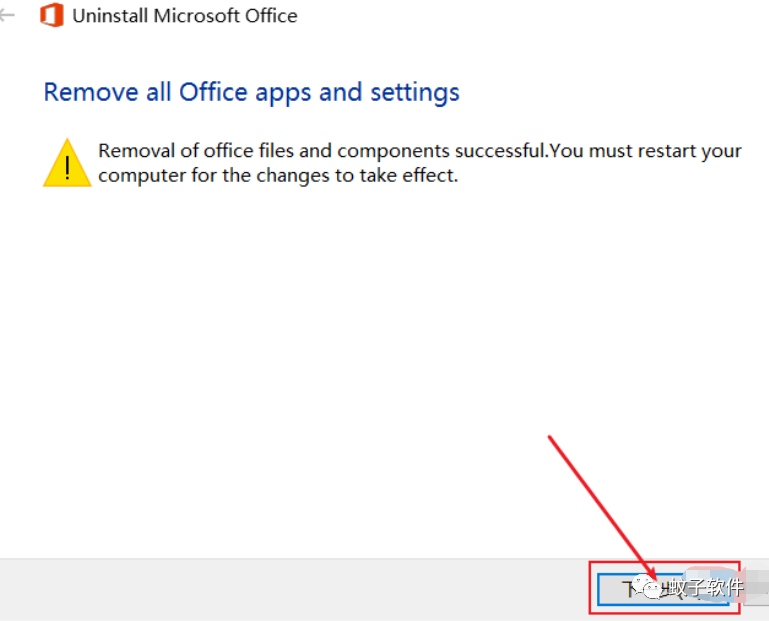769x621 pixels.
Task: Click the "Removal of office files" message text
Action: (x=420, y=163)
